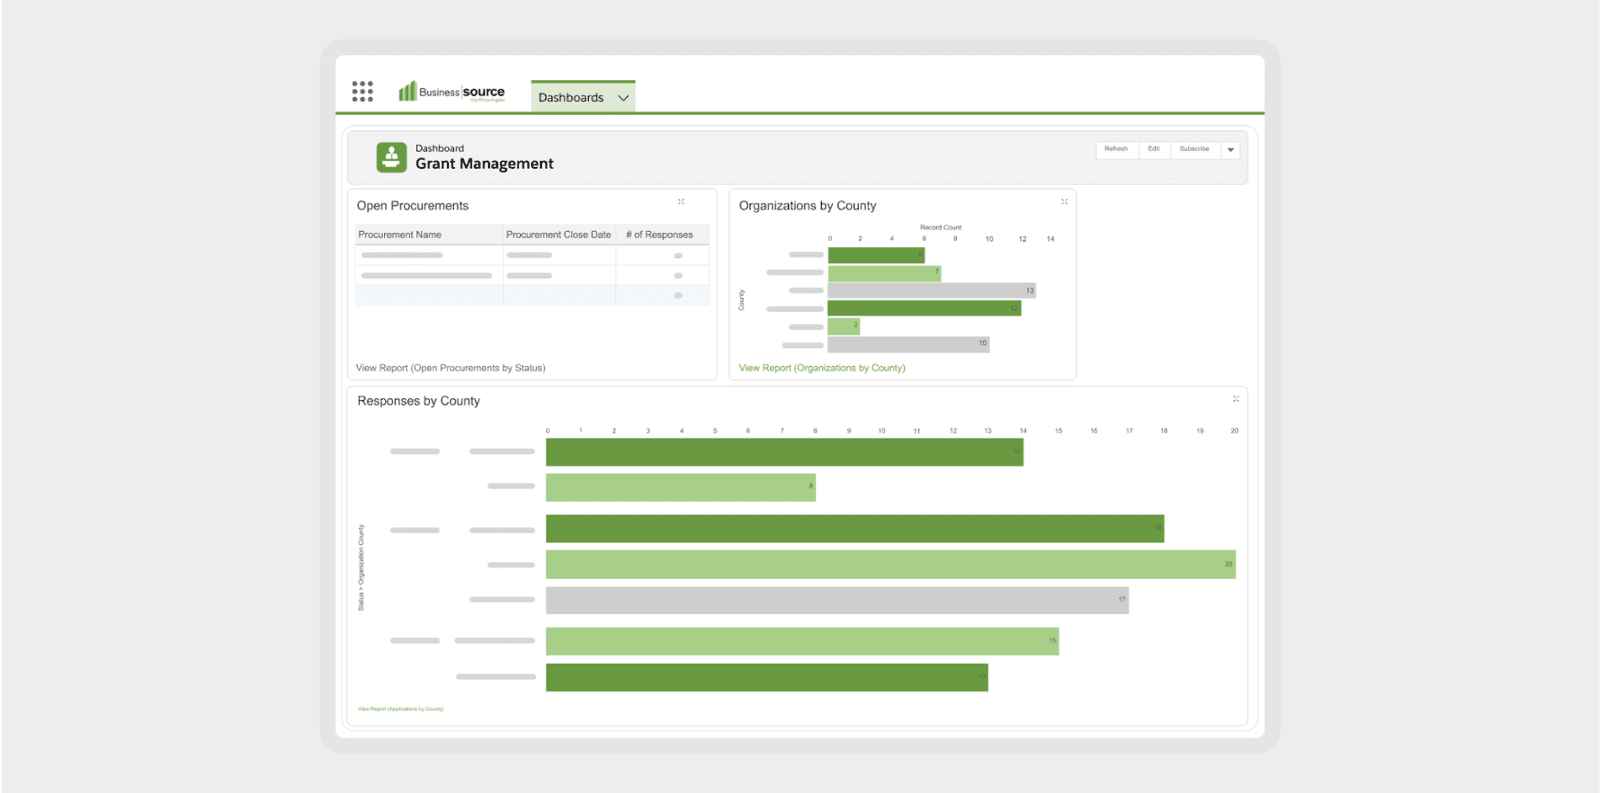The width and height of the screenshot is (1600, 793).
Task: Click the Grant Management heading
Action: (485, 164)
